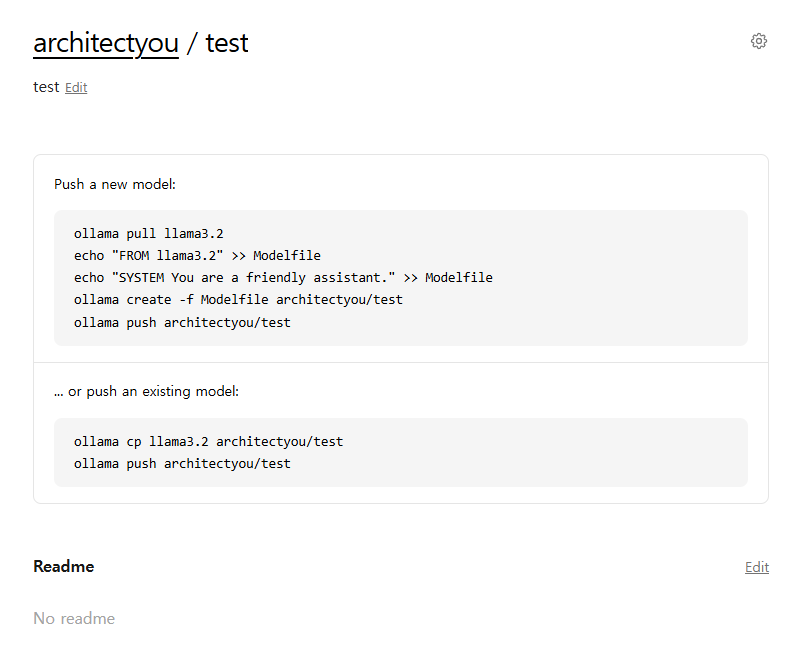Click ollama push line in second code block
Viewport: 792px width, 665px height.
click(182, 464)
